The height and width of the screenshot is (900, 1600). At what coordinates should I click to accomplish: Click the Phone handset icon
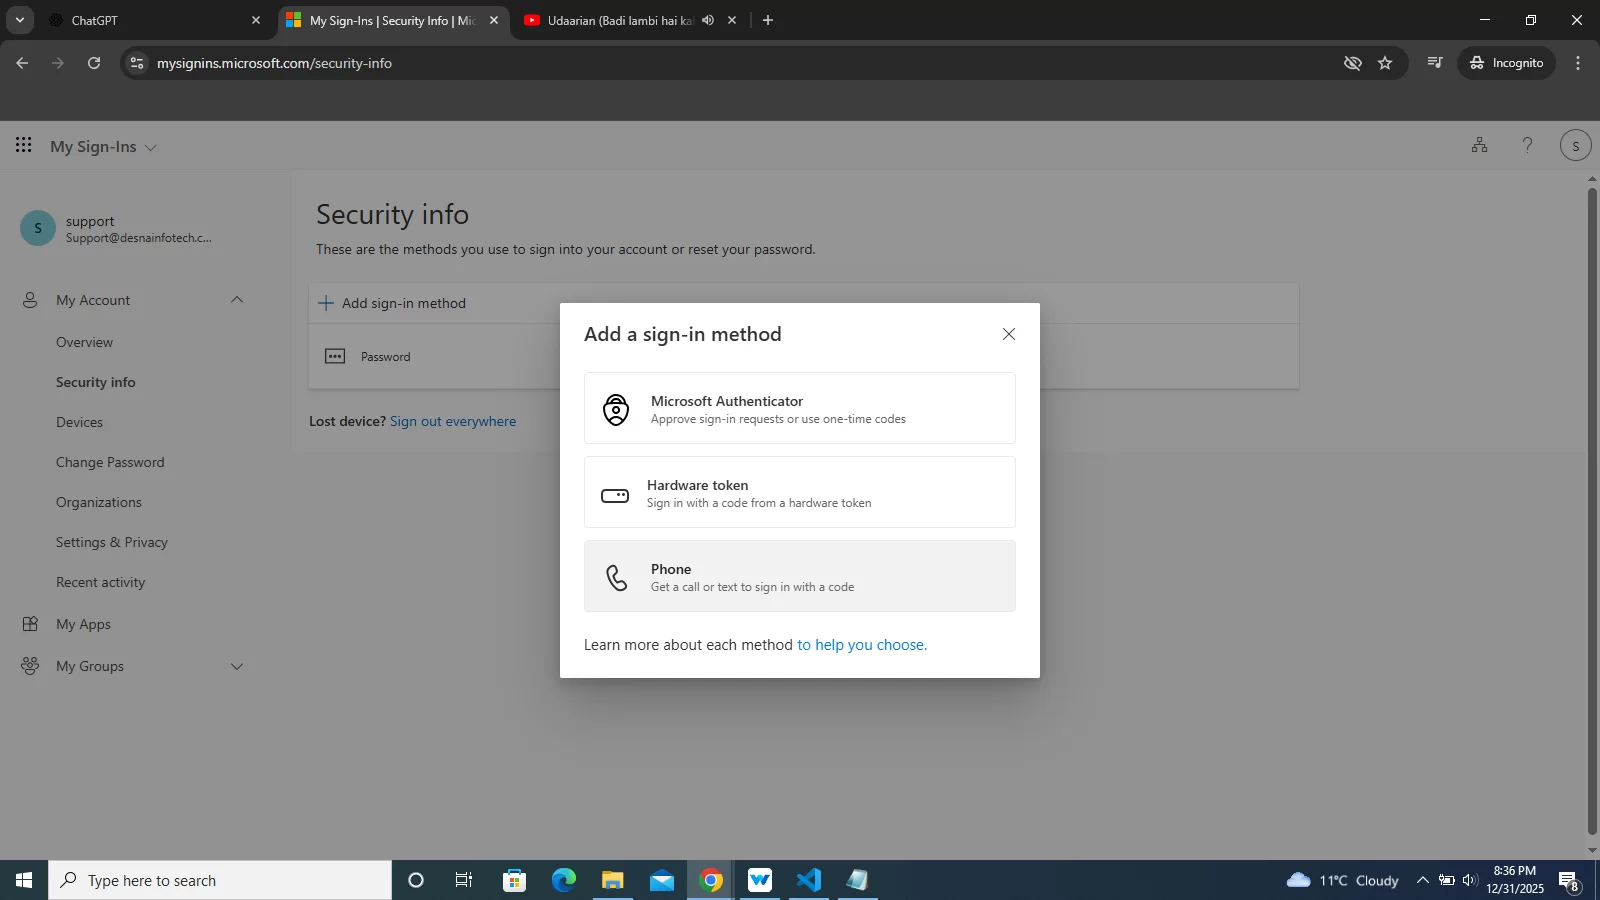tap(617, 577)
